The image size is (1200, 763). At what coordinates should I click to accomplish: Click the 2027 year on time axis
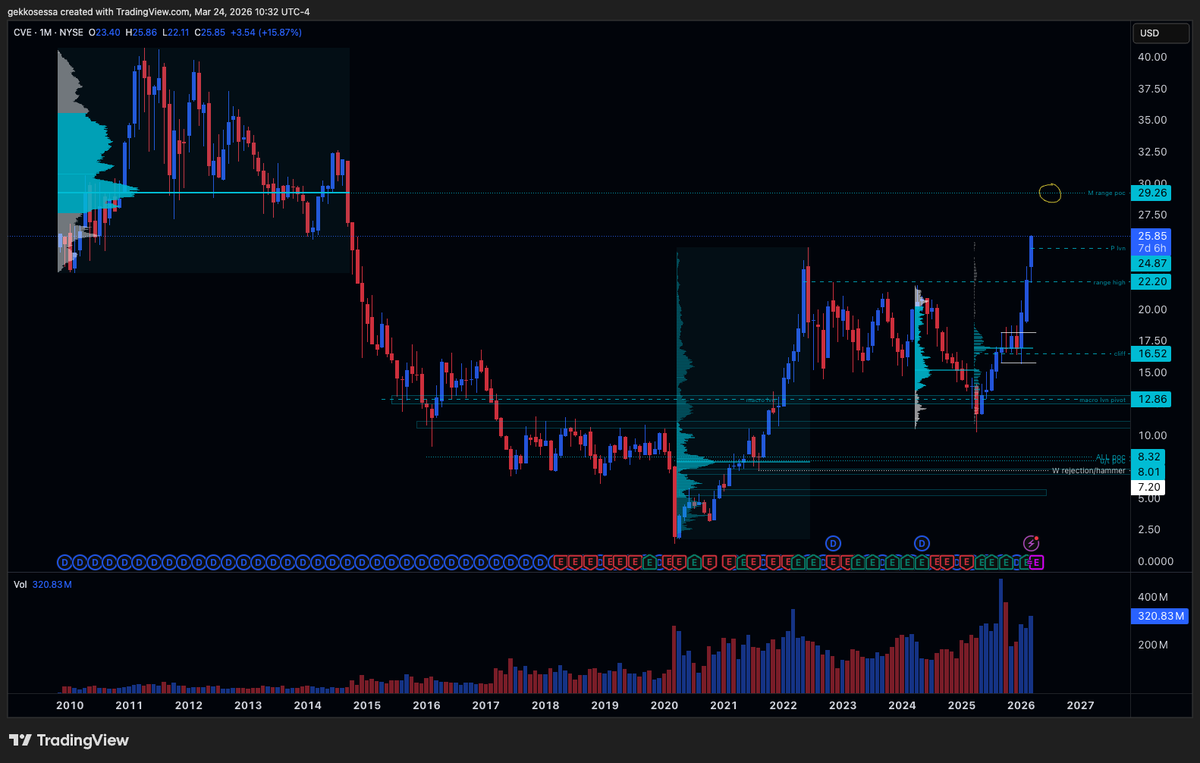(x=1080, y=705)
